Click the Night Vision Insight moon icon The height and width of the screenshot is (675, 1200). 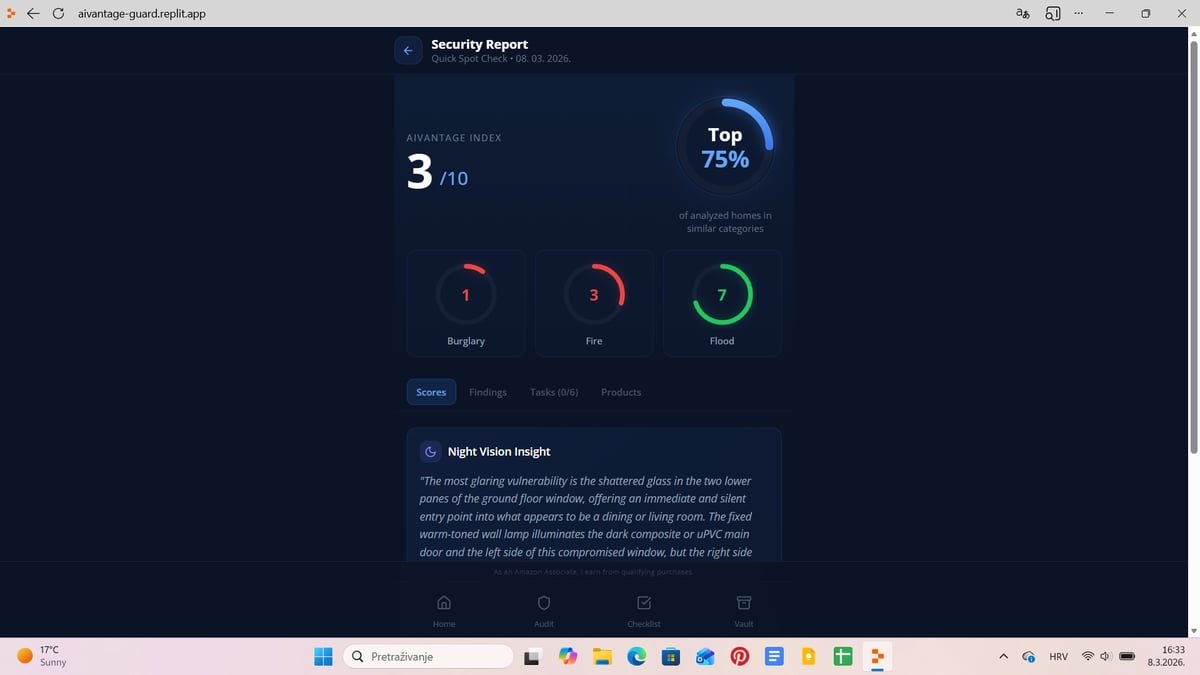[430, 451]
